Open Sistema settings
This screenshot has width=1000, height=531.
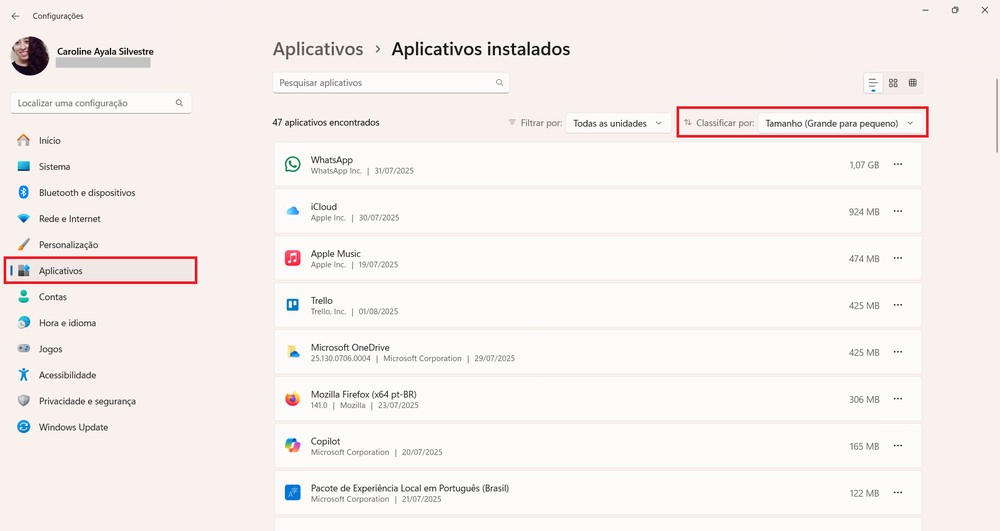click(100, 166)
